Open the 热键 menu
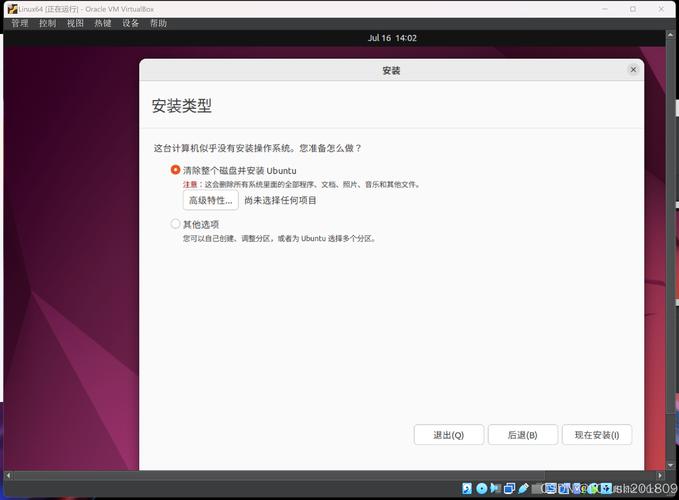 point(103,23)
